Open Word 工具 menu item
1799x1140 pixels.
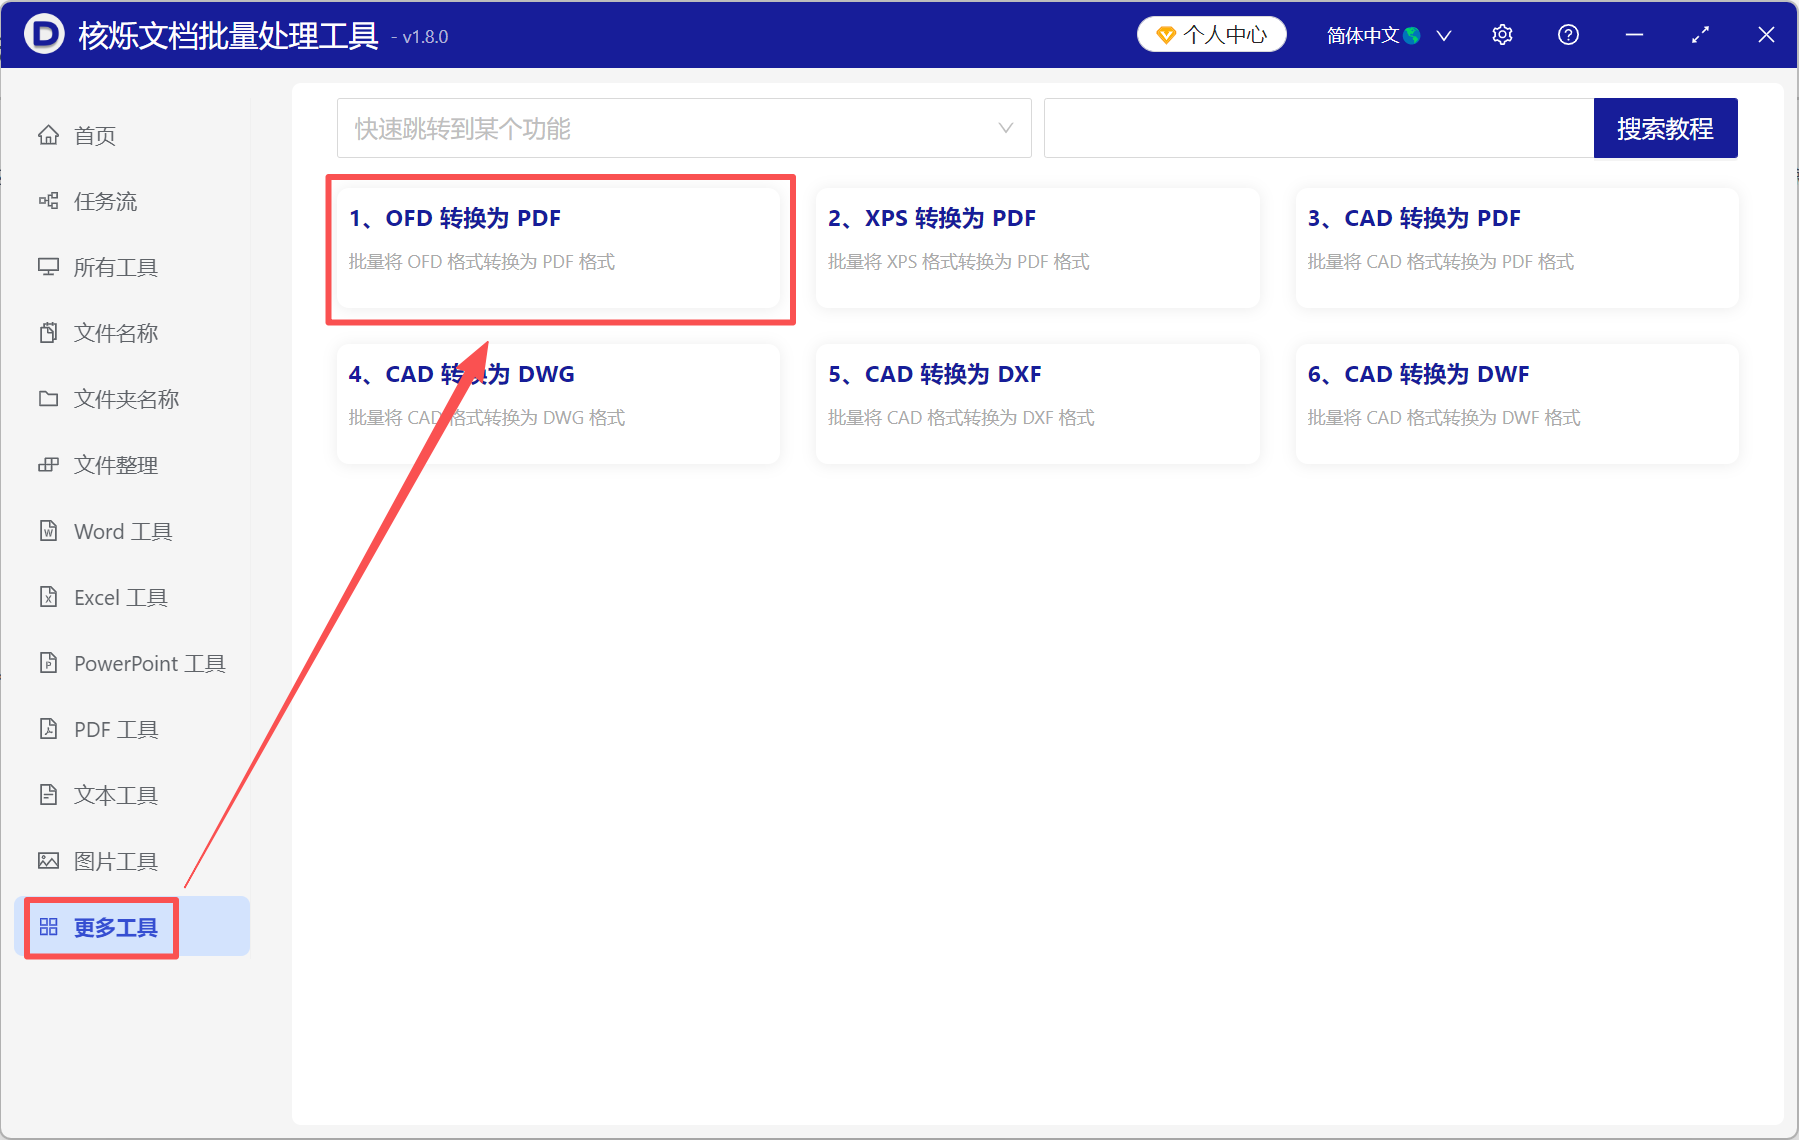click(132, 531)
